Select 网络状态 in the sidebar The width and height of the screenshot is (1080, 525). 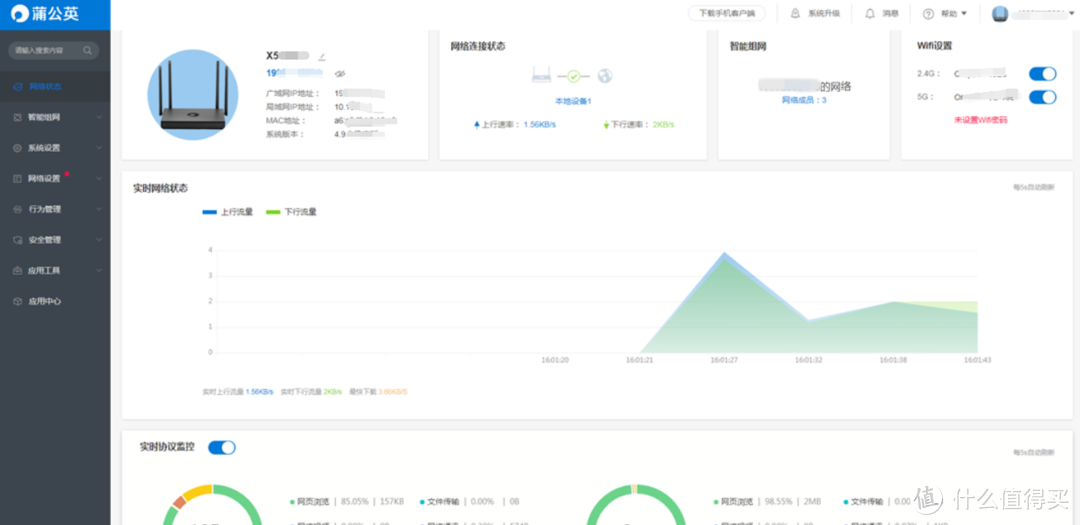tap(45, 87)
